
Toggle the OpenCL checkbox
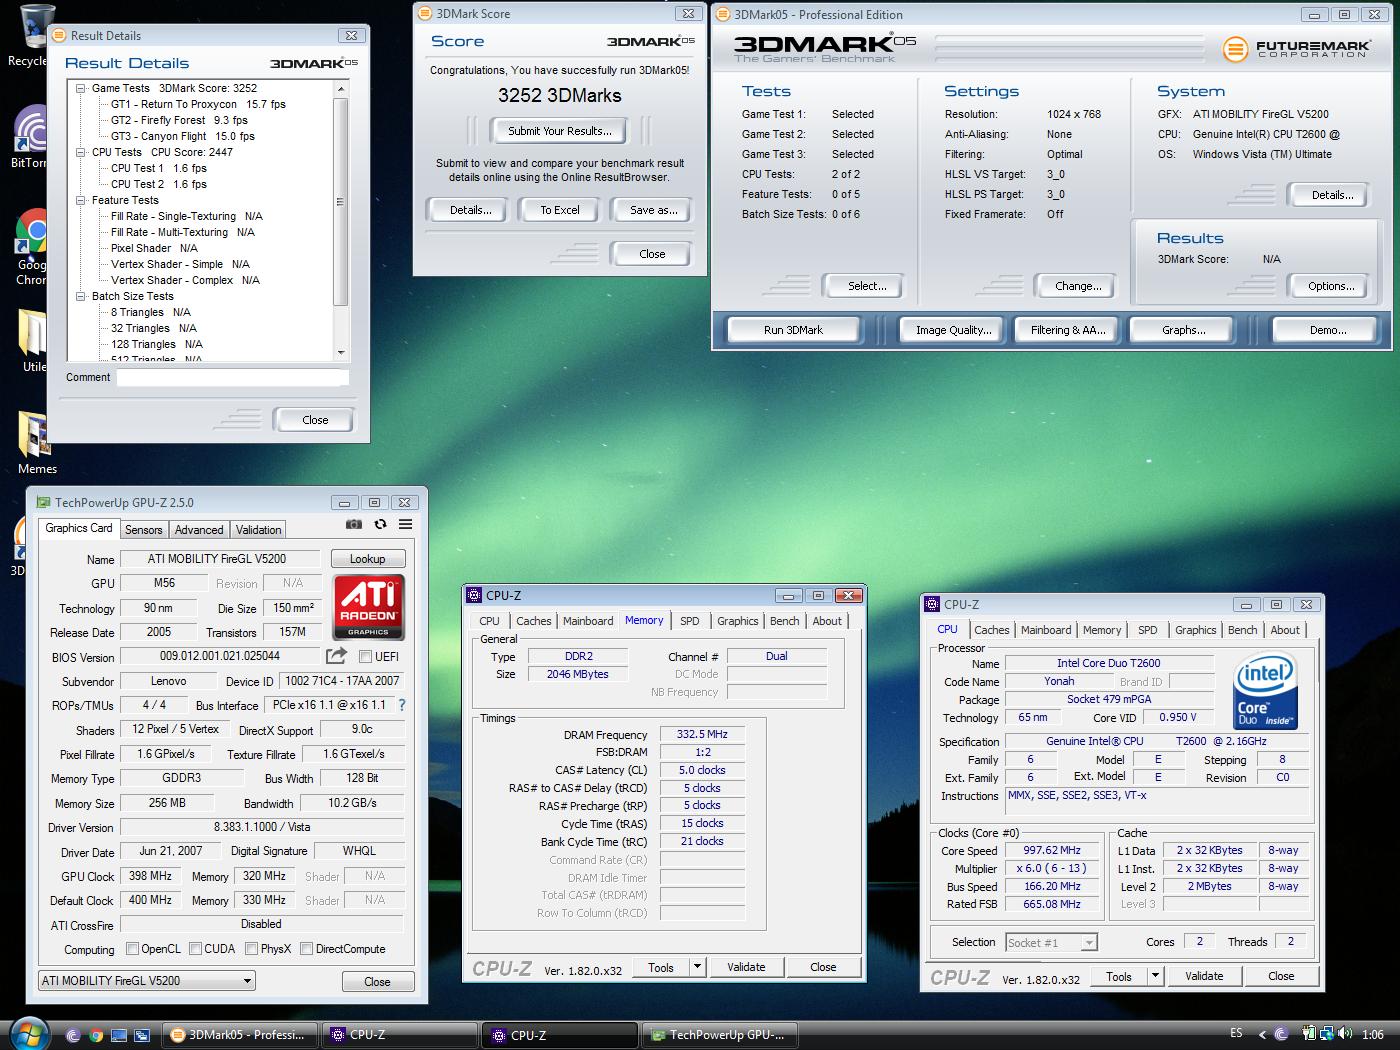[x=132, y=949]
